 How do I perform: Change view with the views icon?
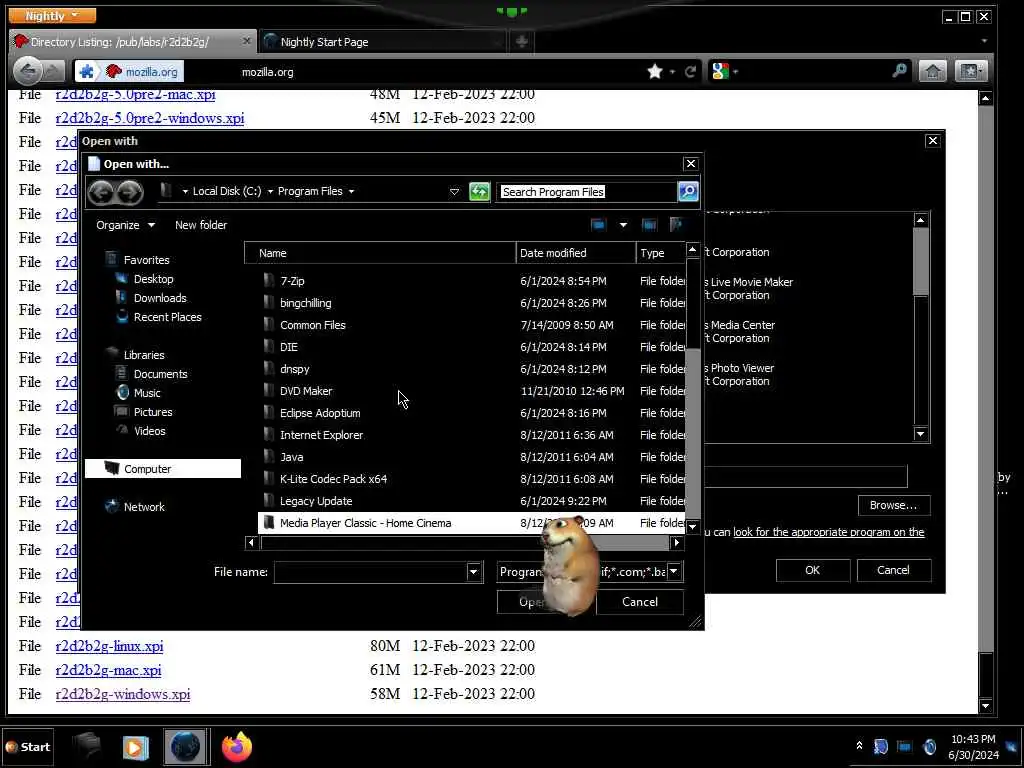click(x=598, y=225)
